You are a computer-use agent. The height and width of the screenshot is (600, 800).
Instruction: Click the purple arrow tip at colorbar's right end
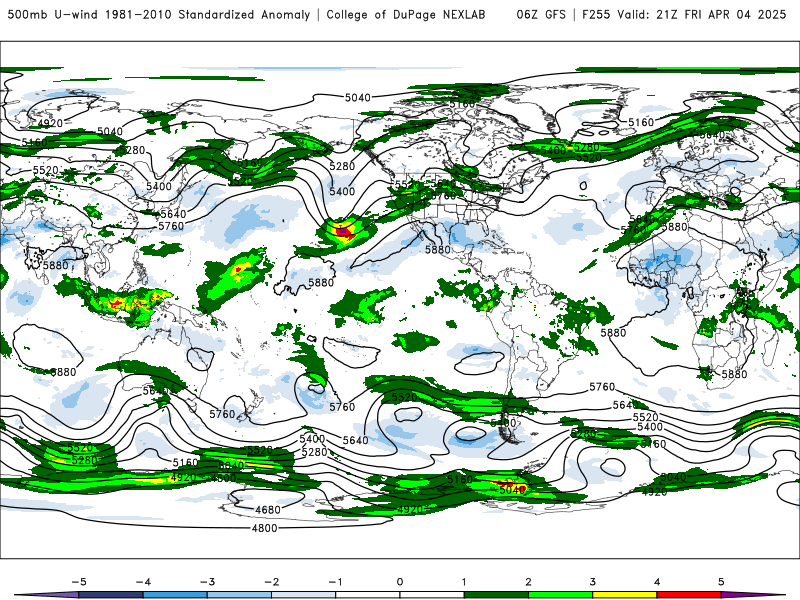coord(750,595)
